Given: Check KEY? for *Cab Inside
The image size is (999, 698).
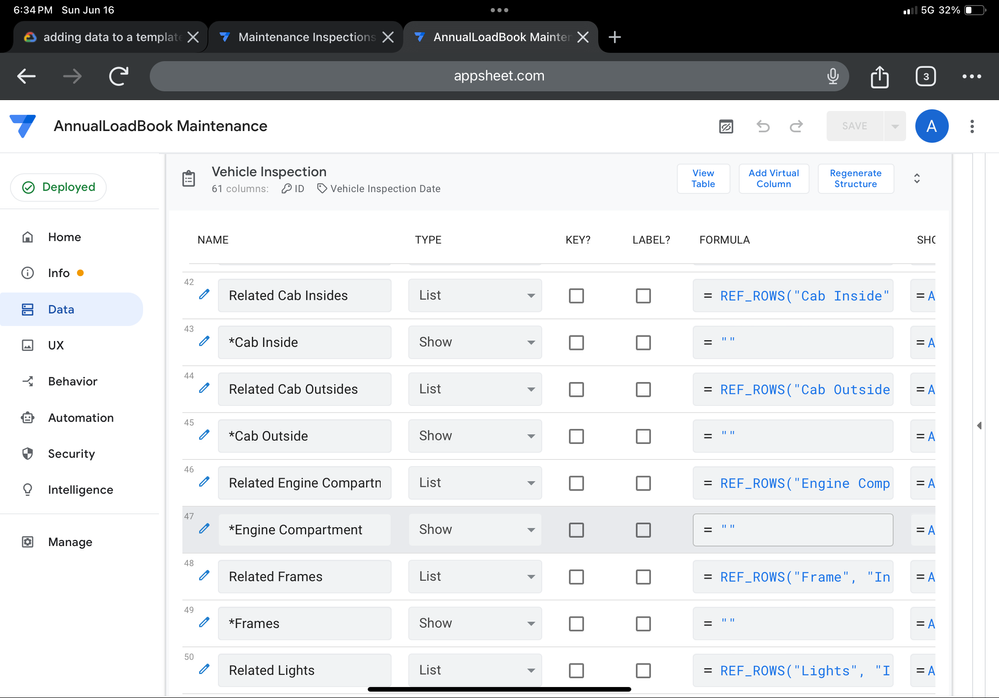Looking at the screenshot, I should pyautogui.click(x=576, y=343).
